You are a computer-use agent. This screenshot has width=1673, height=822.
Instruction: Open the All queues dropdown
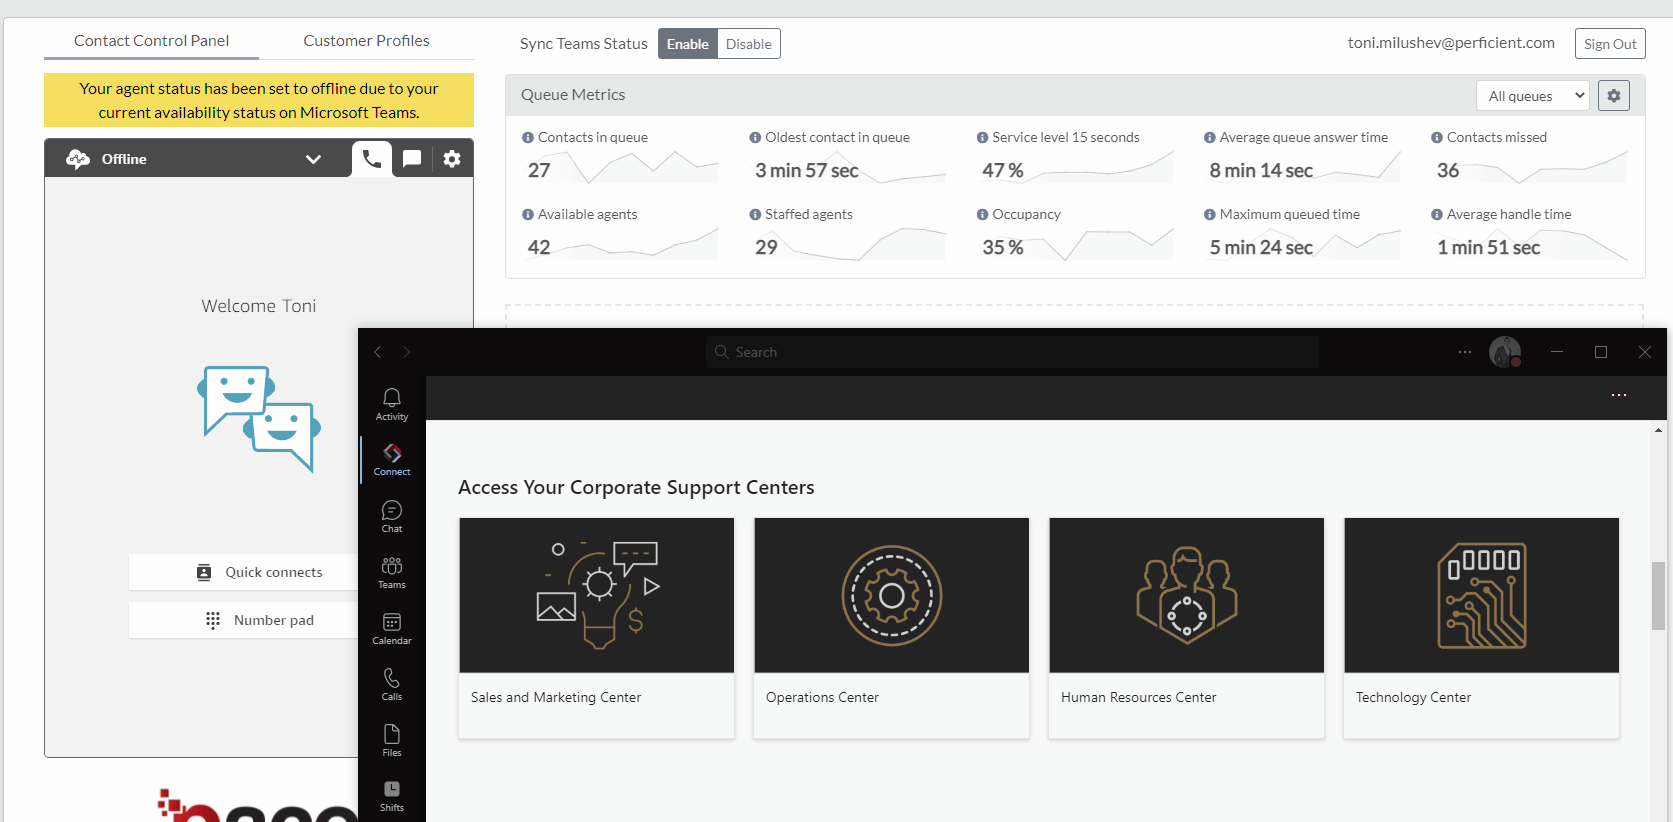coord(1532,96)
